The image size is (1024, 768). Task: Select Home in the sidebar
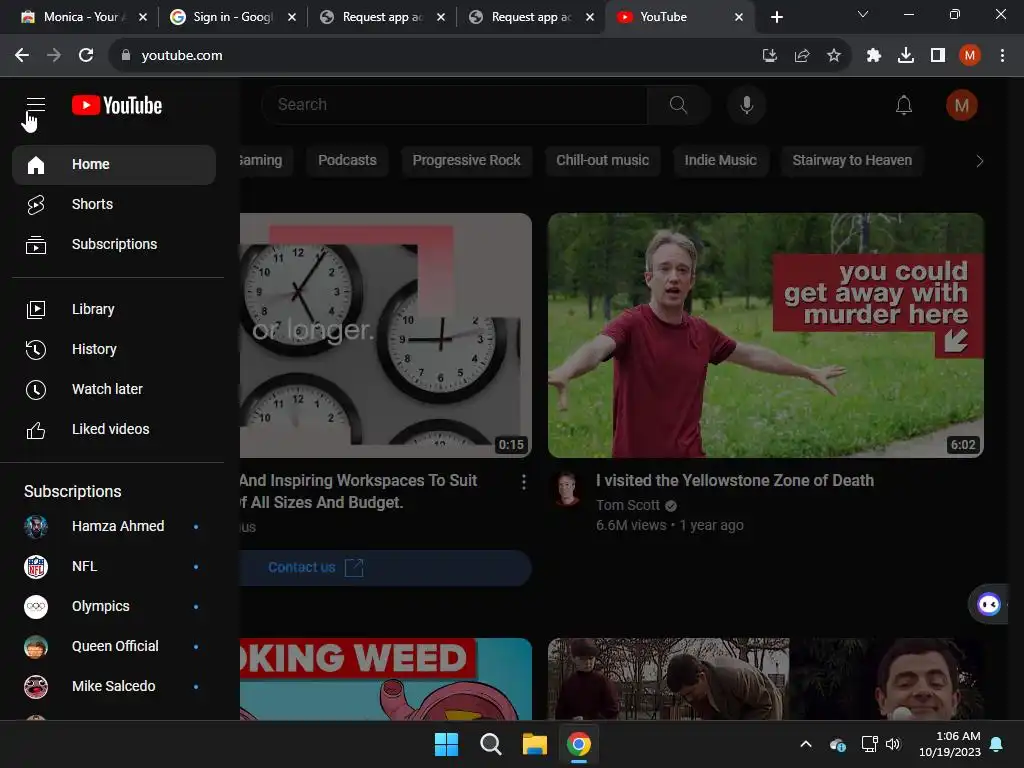(114, 165)
